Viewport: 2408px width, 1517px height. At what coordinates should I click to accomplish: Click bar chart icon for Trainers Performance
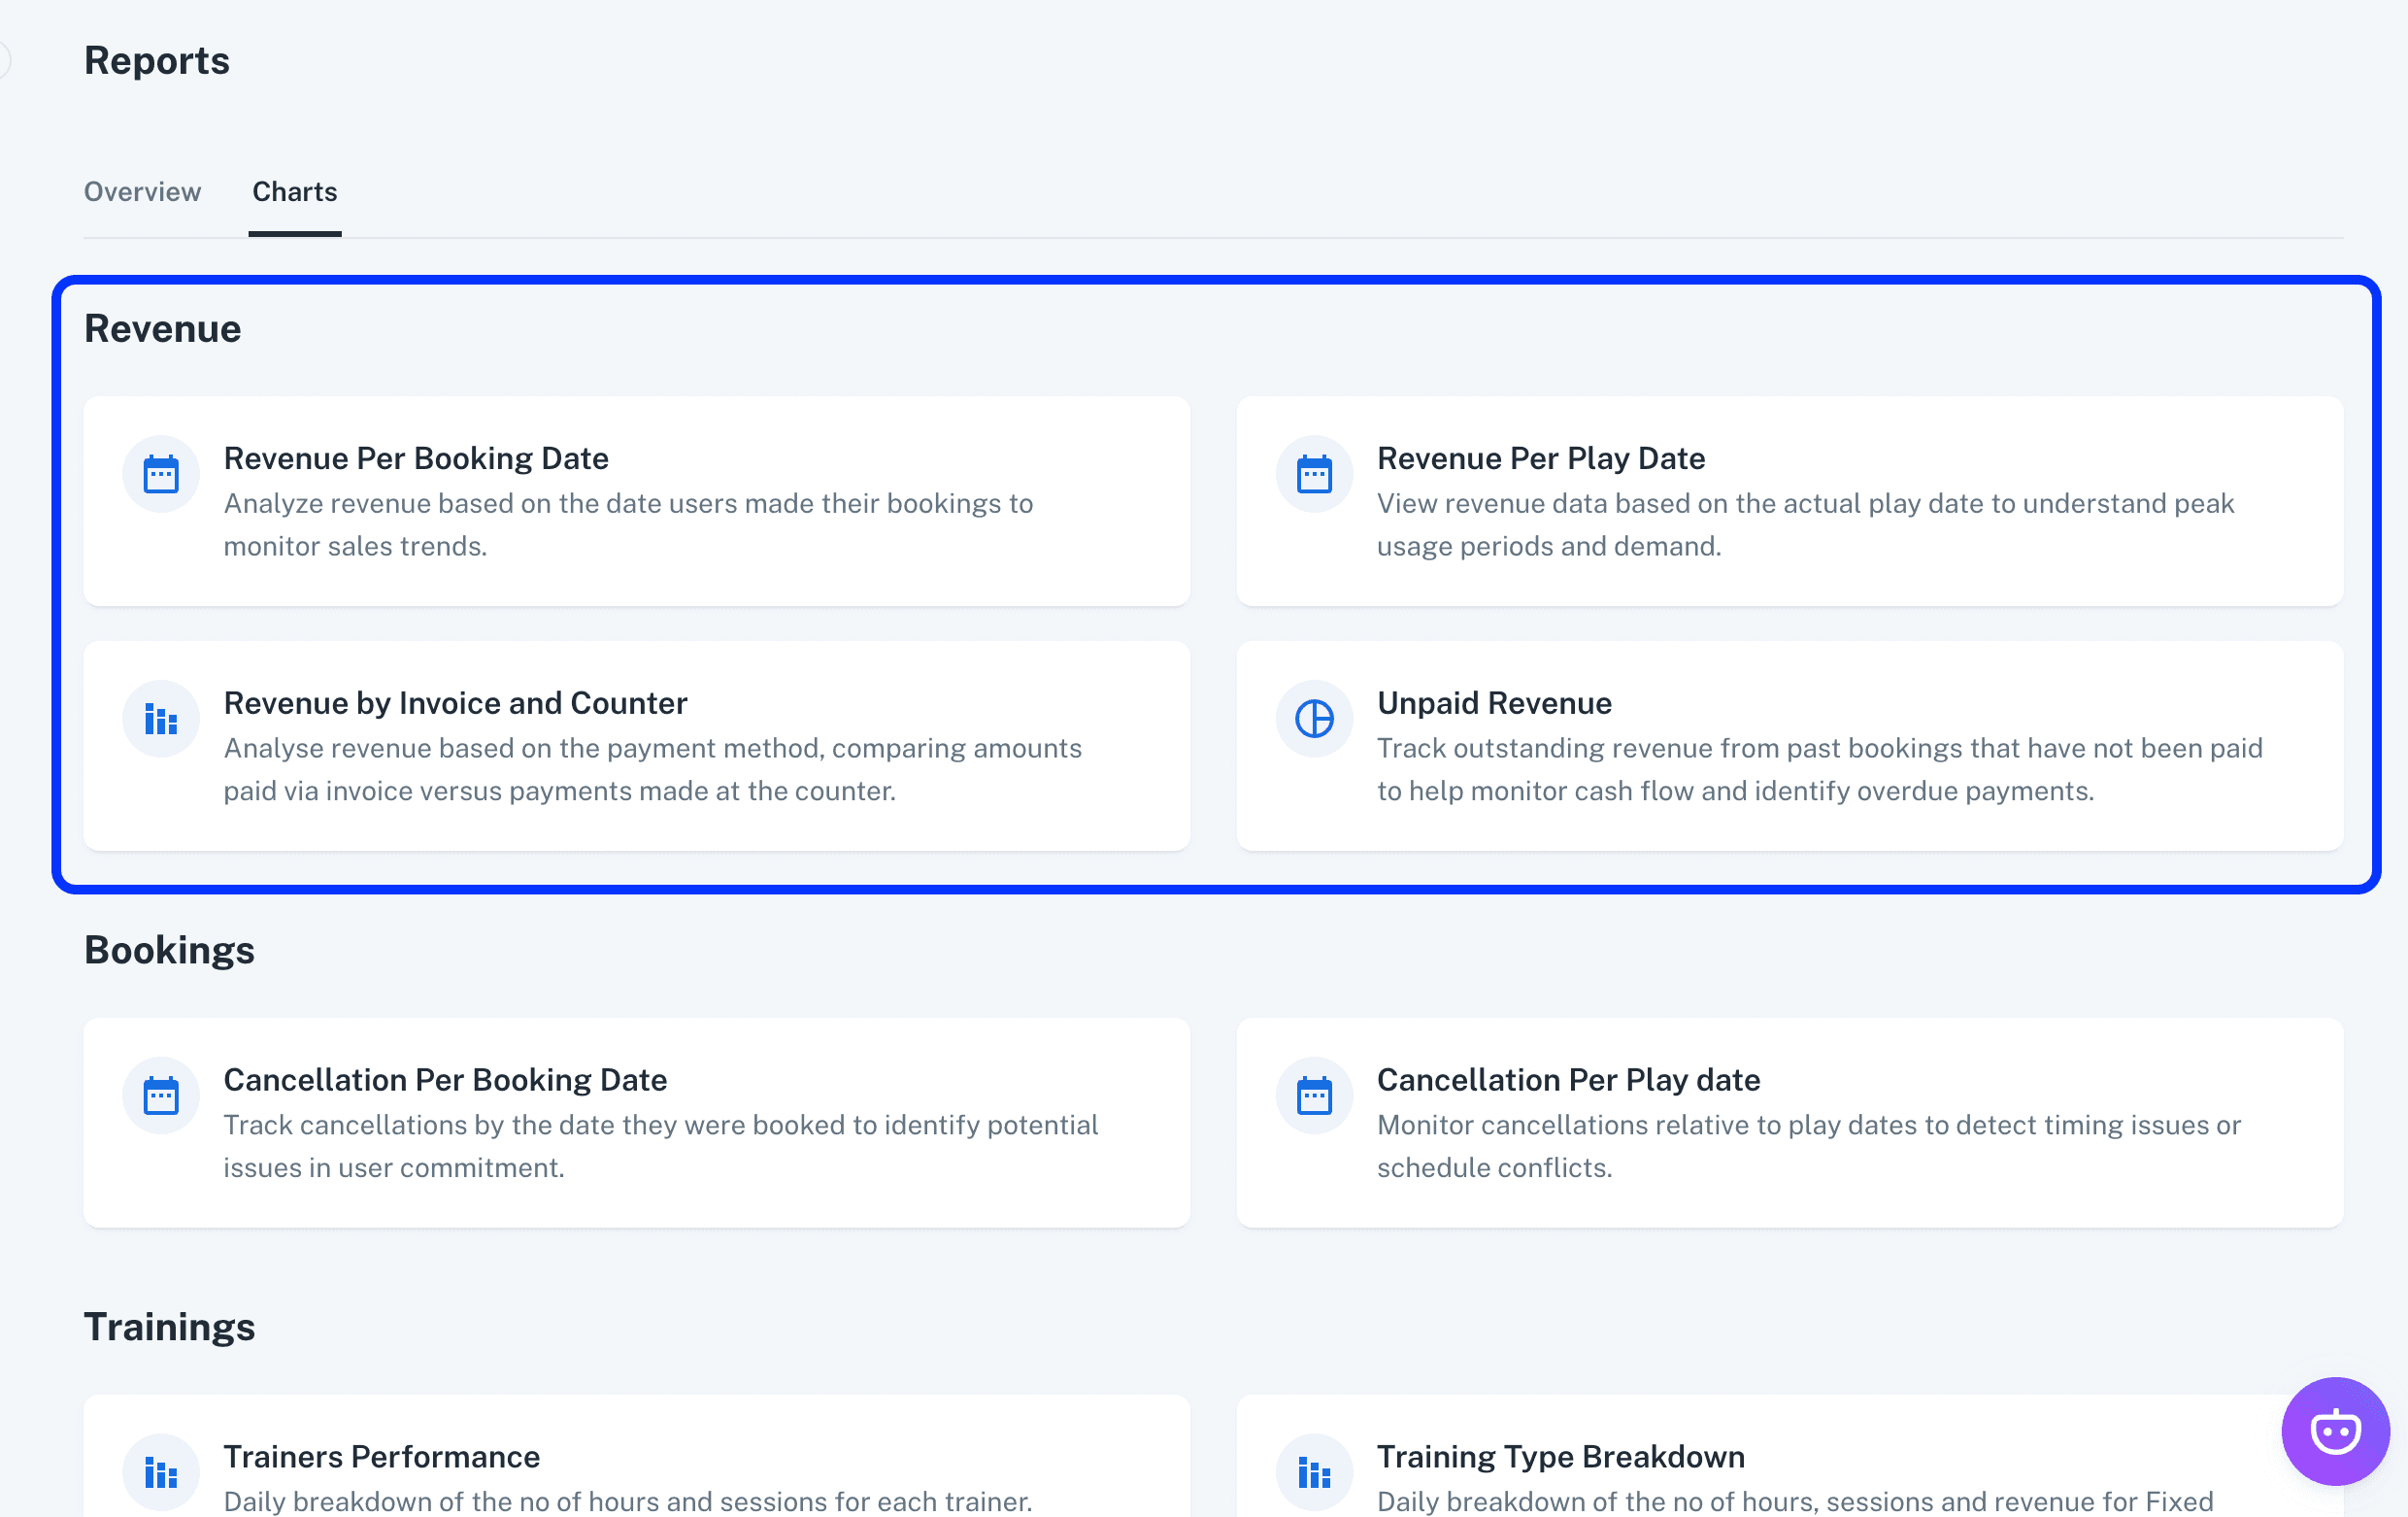pyautogui.click(x=161, y=1472)
